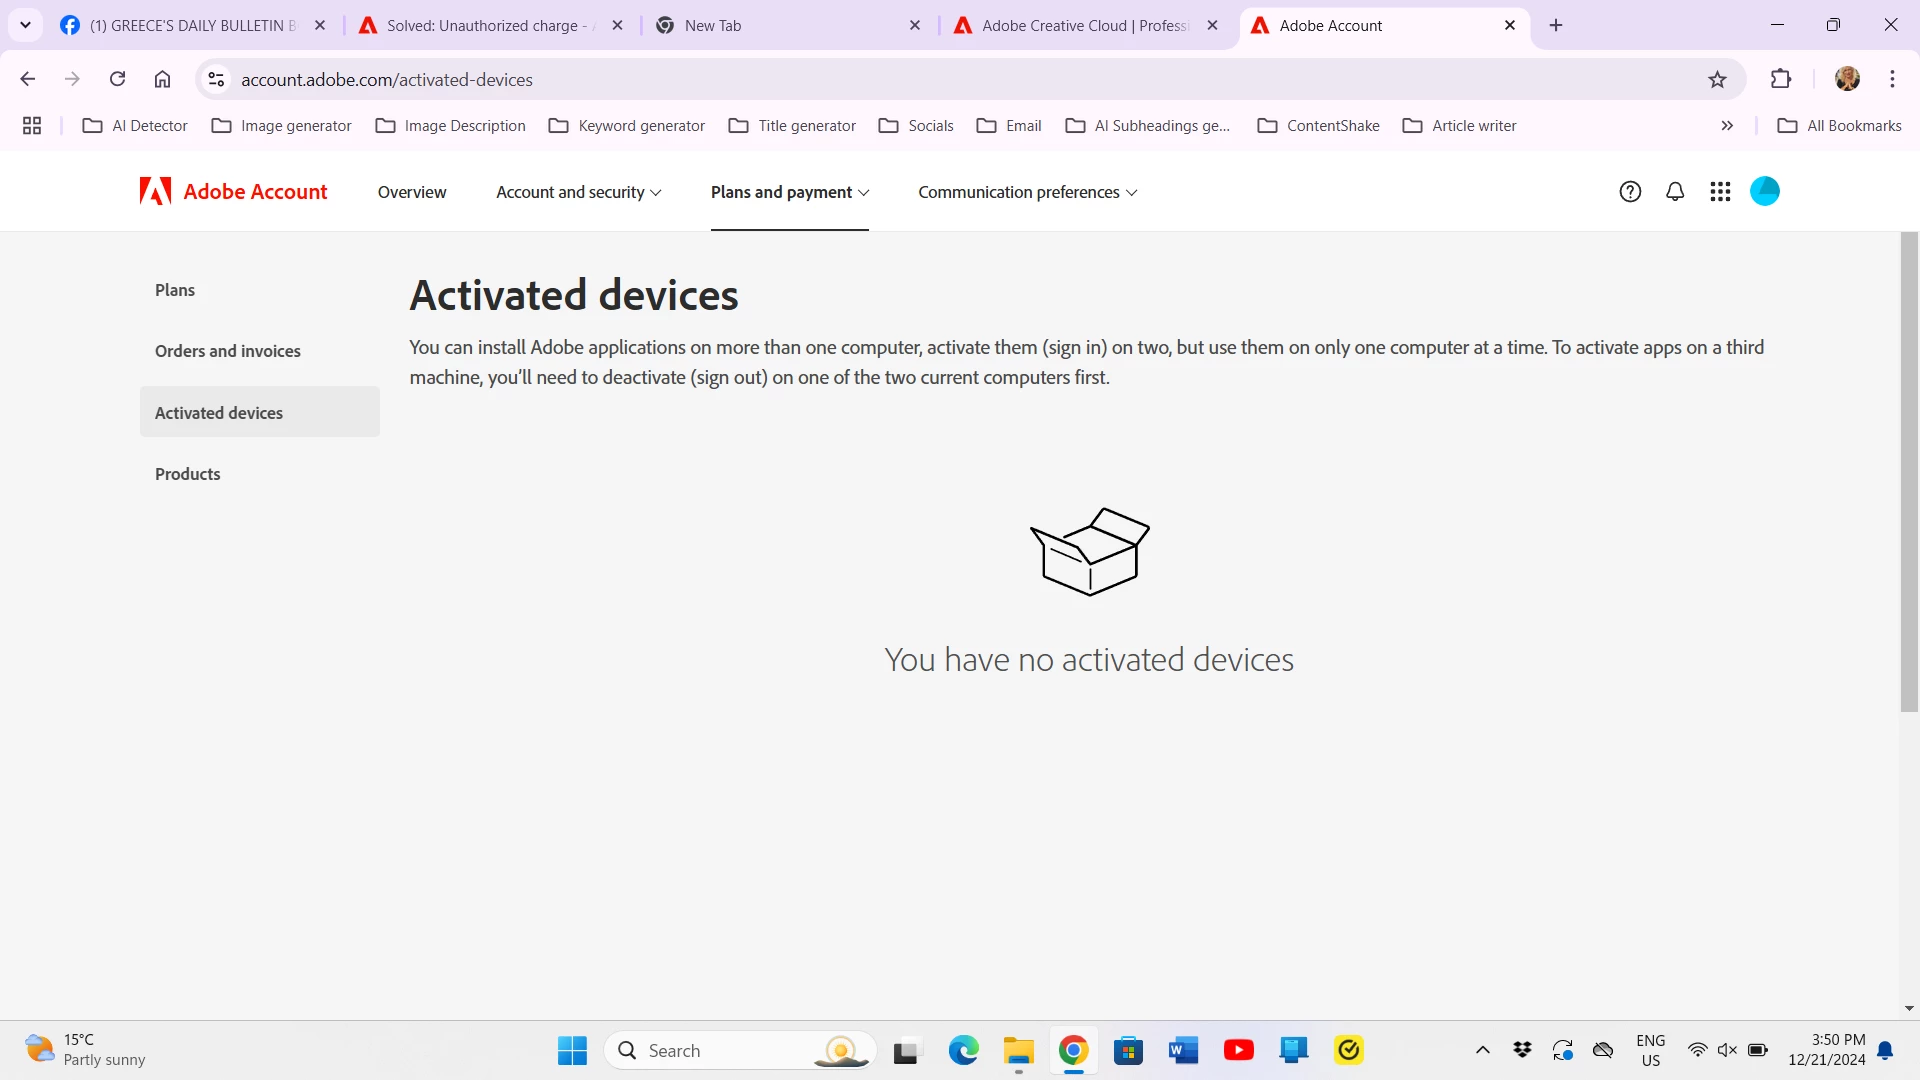
Task: Select the Plans sidebar link
Action: point(175,290)
